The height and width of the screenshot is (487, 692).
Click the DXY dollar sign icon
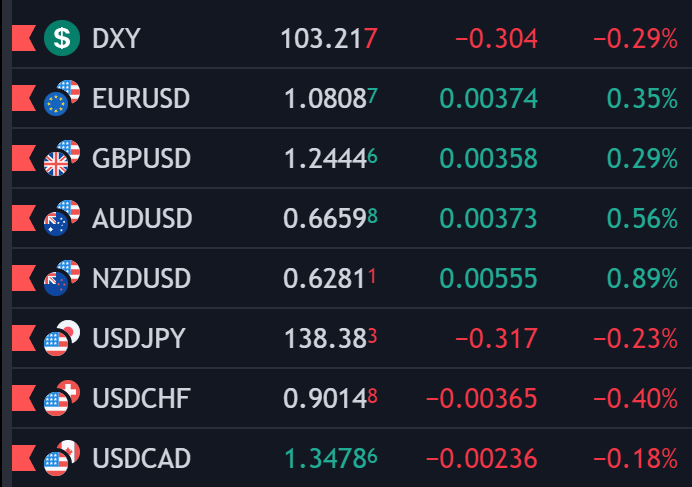click(x=61, y=39)
